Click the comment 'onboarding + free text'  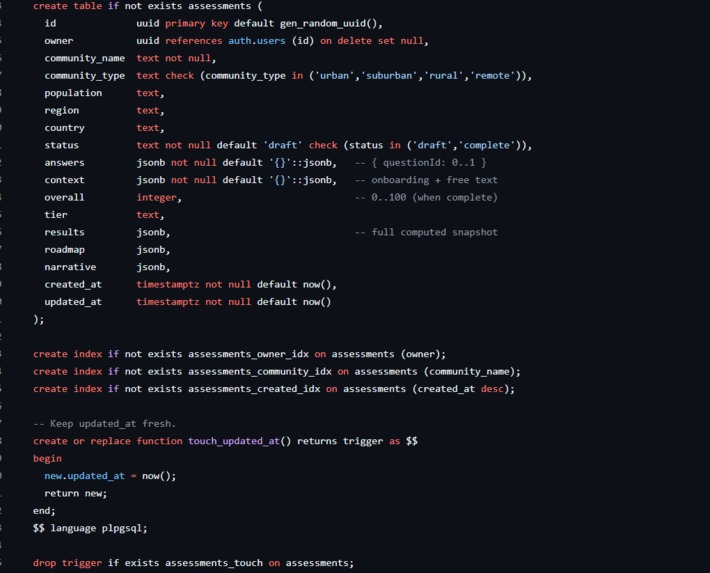point(434,180)
